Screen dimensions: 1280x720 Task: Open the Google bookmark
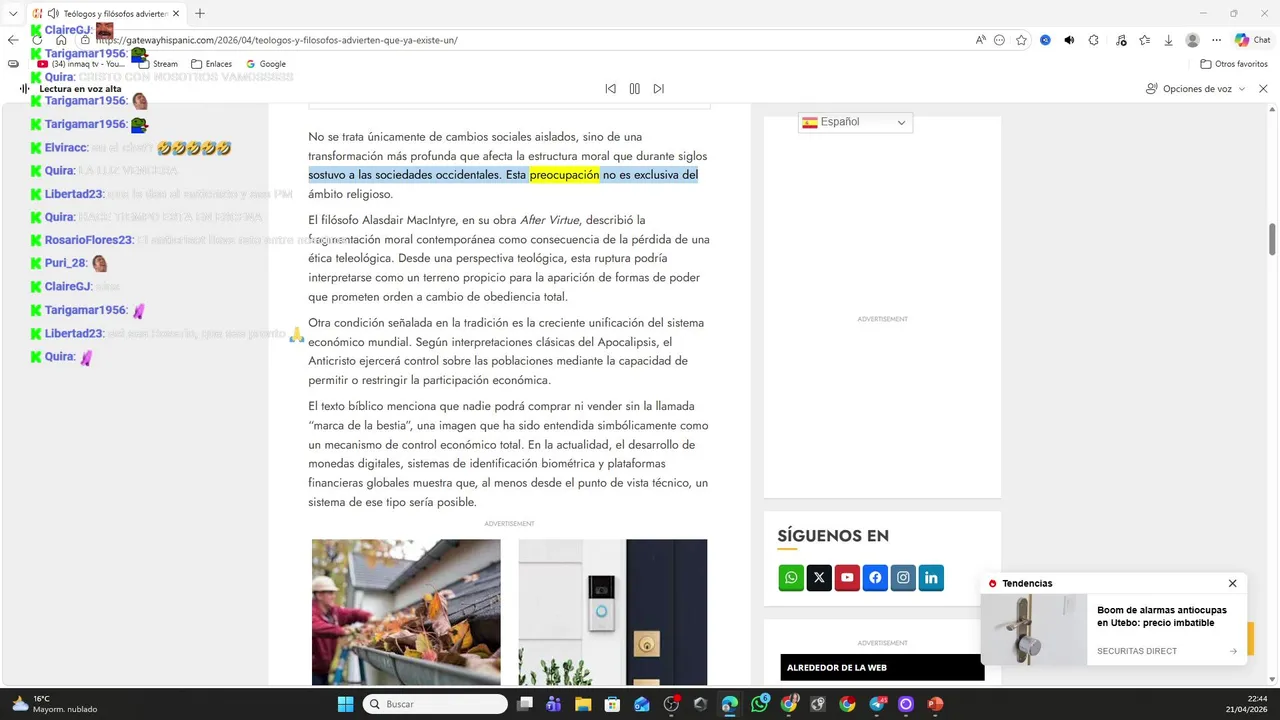[x=266, y=64]
